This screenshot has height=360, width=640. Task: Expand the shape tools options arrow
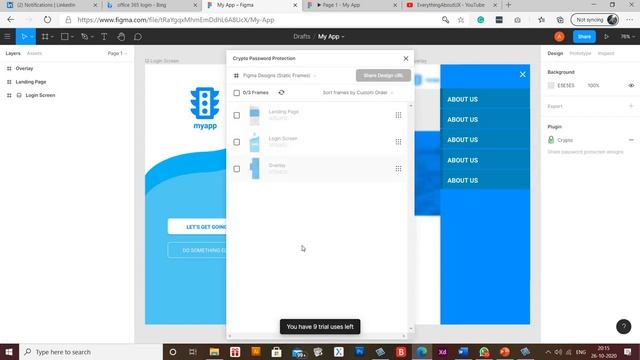72,37
